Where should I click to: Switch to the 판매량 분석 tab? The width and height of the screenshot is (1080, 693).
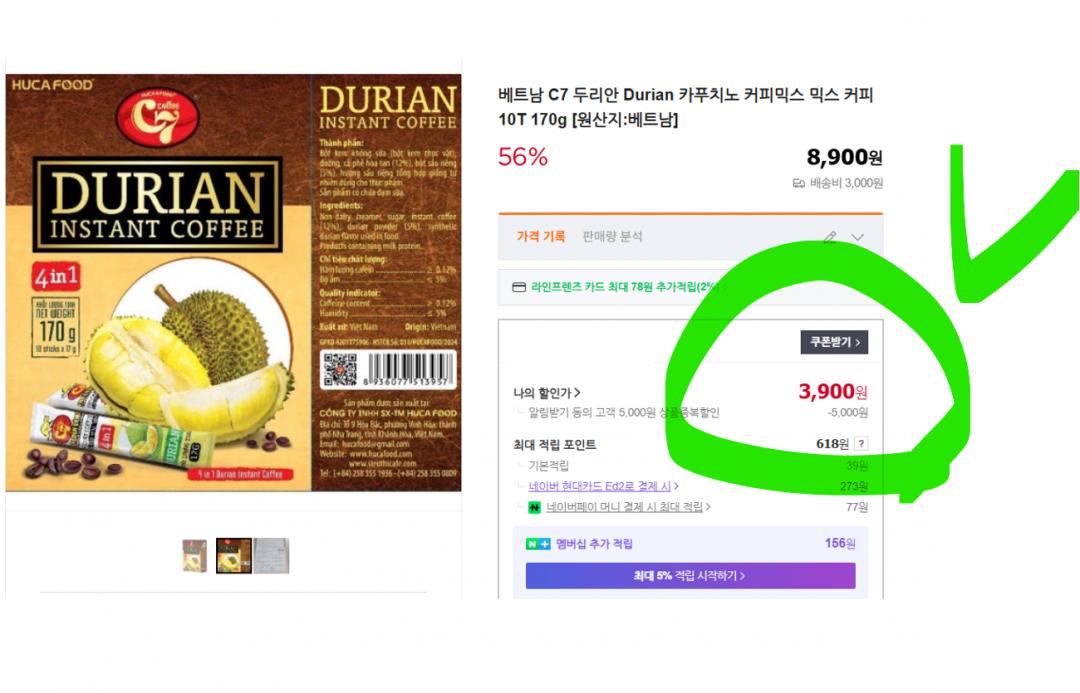click(612, 236)
